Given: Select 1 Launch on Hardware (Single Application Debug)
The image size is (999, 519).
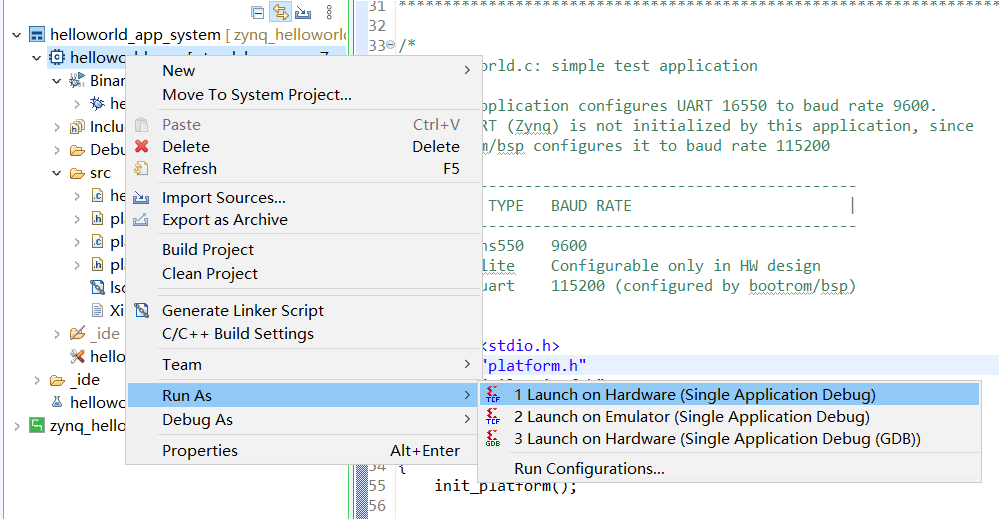Looking at the screenshot, I should (729, 395).
